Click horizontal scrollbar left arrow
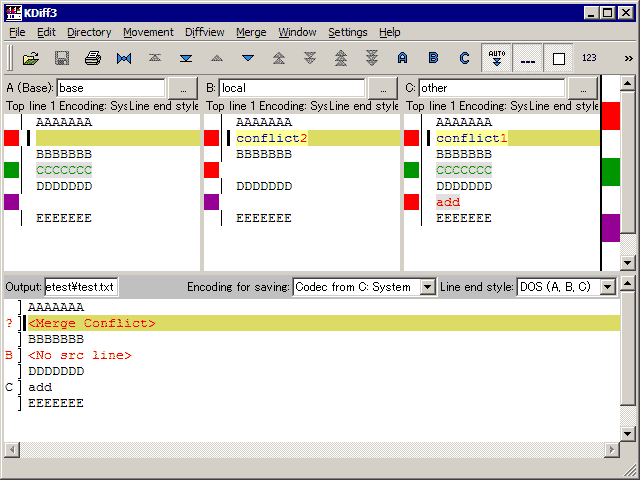 point(12,450)
